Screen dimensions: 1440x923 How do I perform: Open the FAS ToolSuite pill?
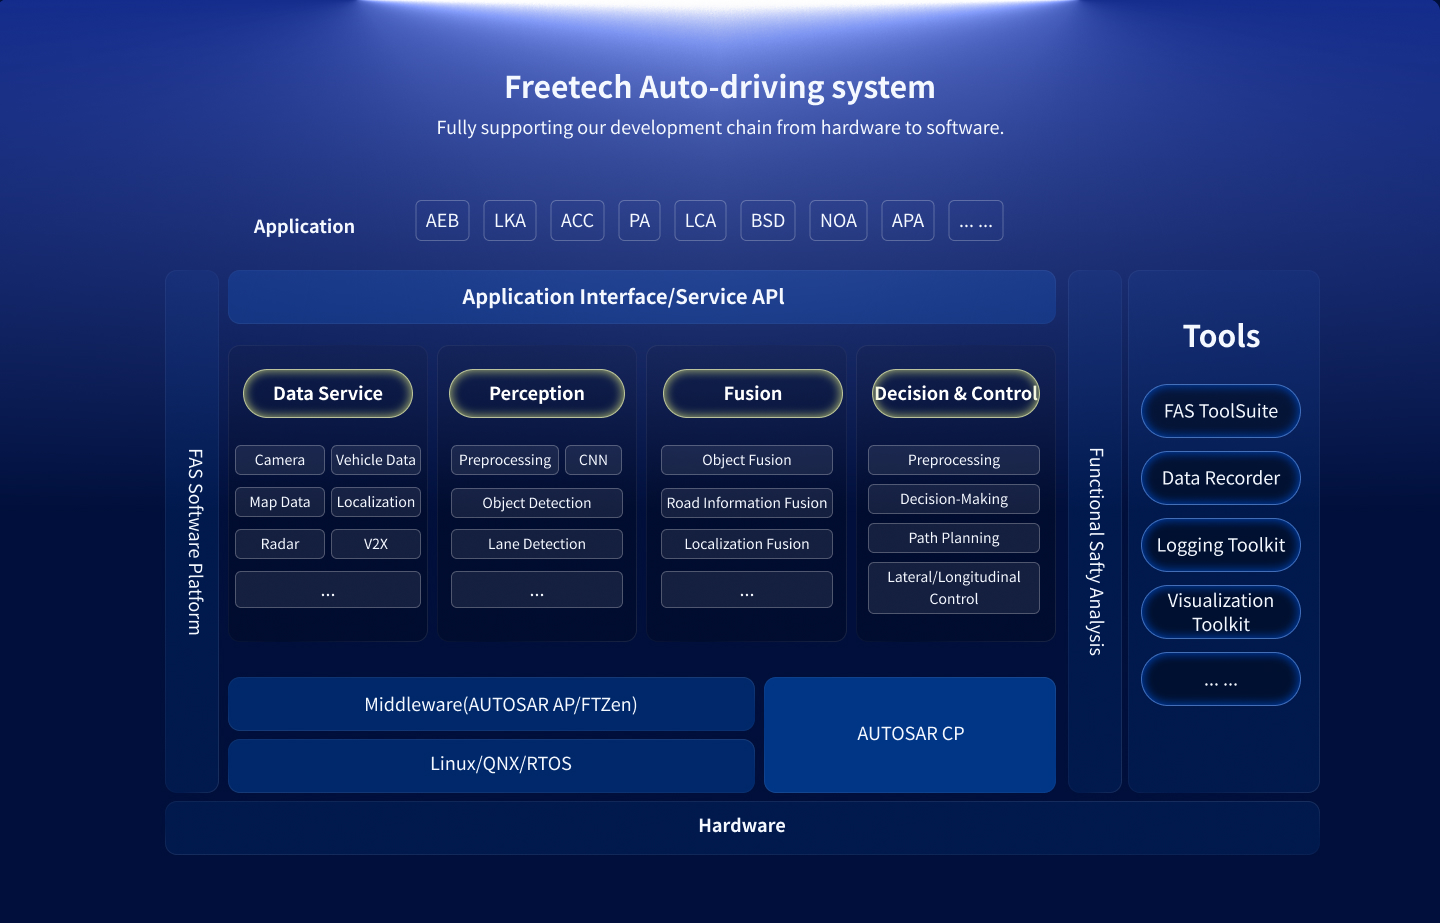(x=1221, y=411)
